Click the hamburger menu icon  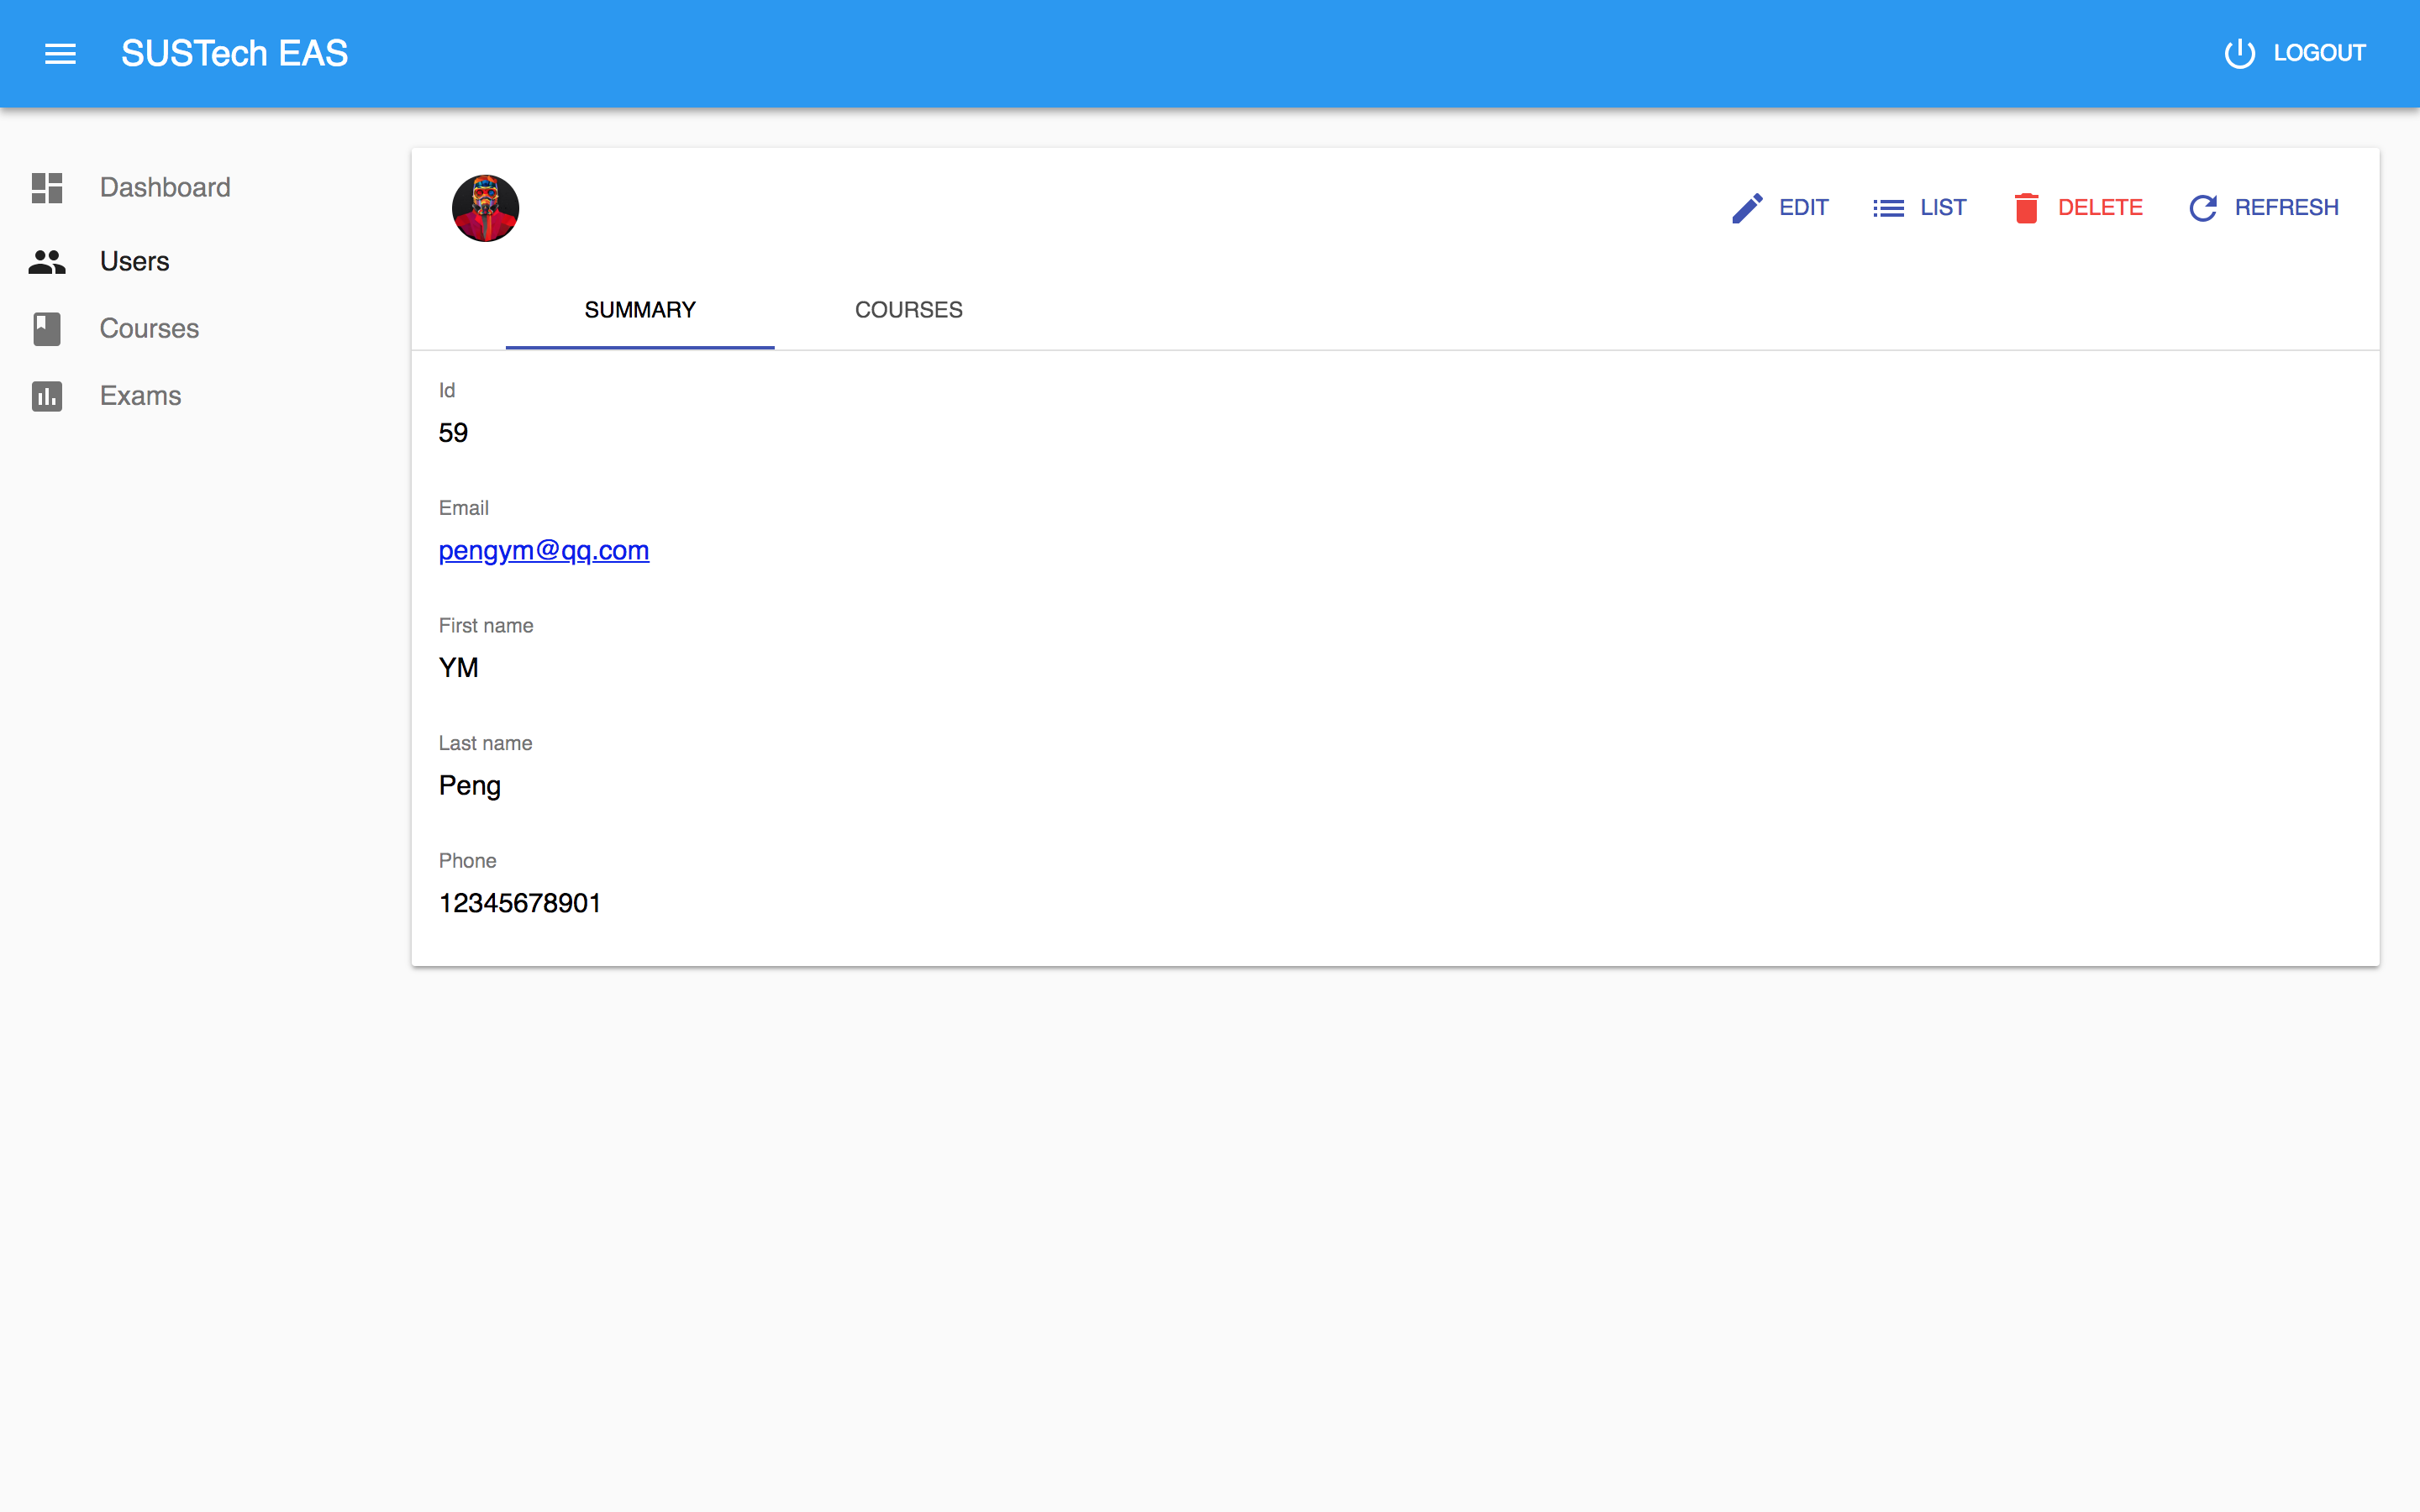click(x=60, y=54)
